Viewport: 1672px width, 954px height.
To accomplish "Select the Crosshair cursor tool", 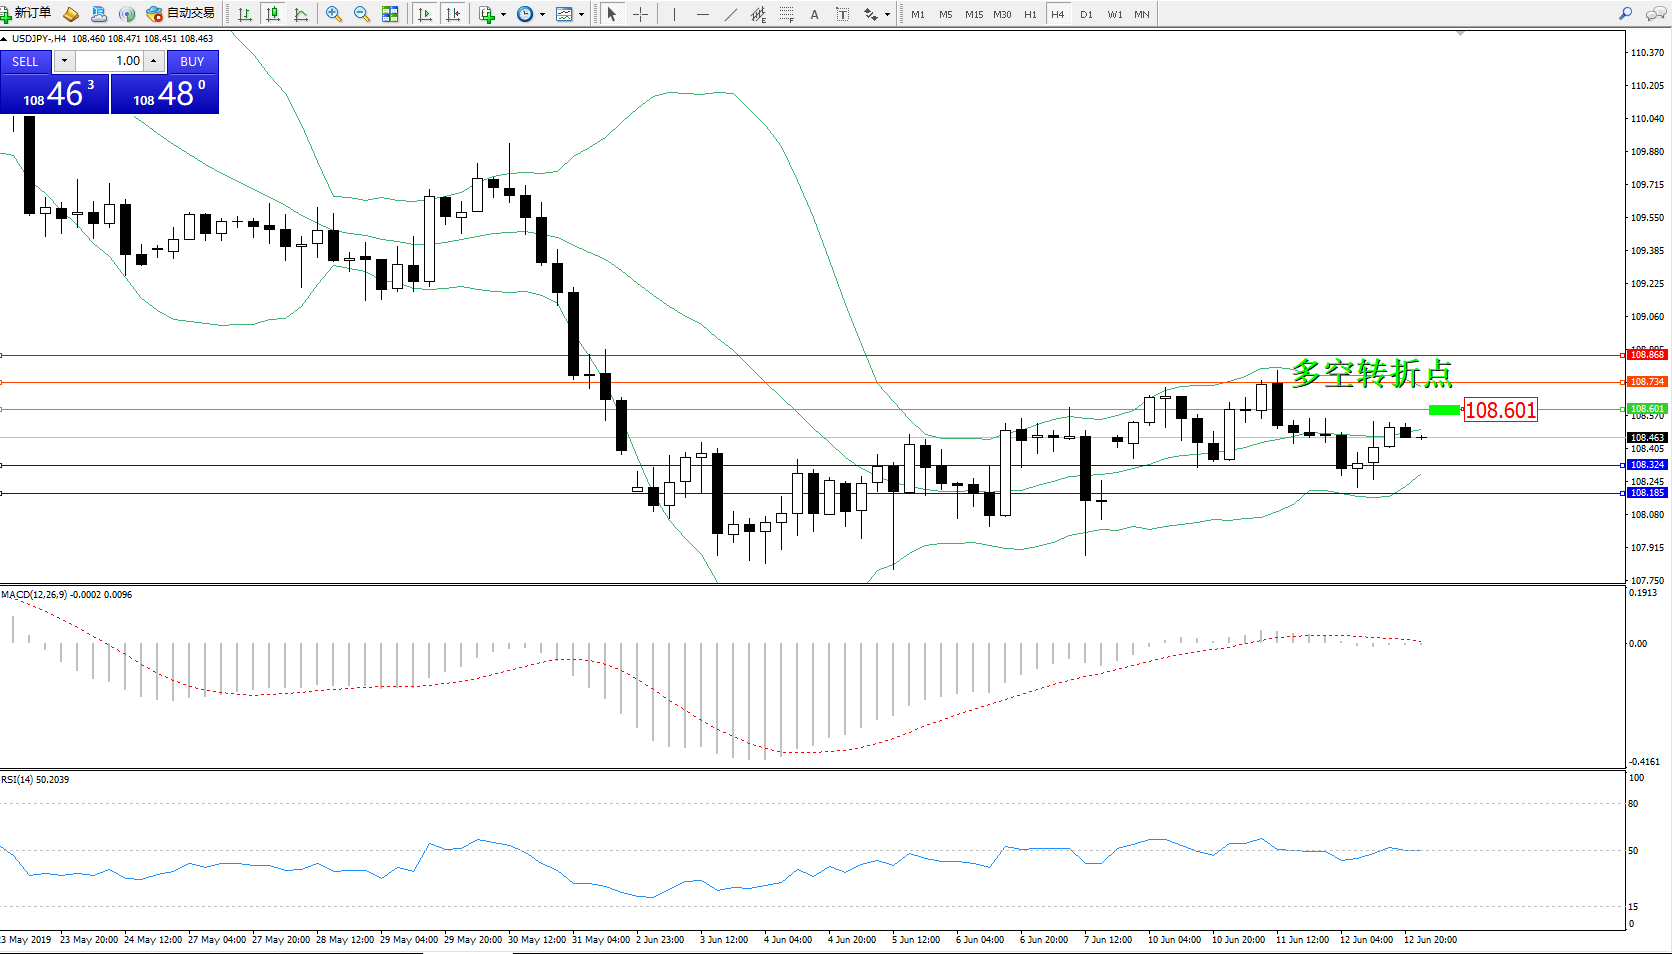I will point(640,14).
